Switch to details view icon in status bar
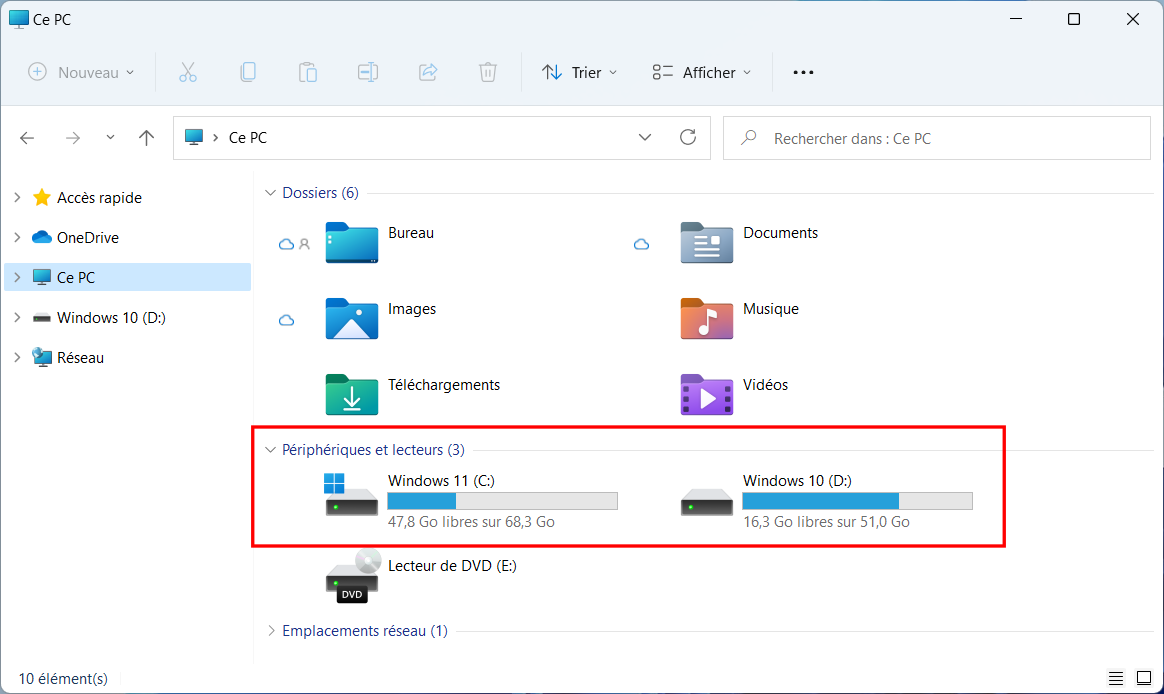Viewport: 1164px width, 694px height. (1116, 678)
